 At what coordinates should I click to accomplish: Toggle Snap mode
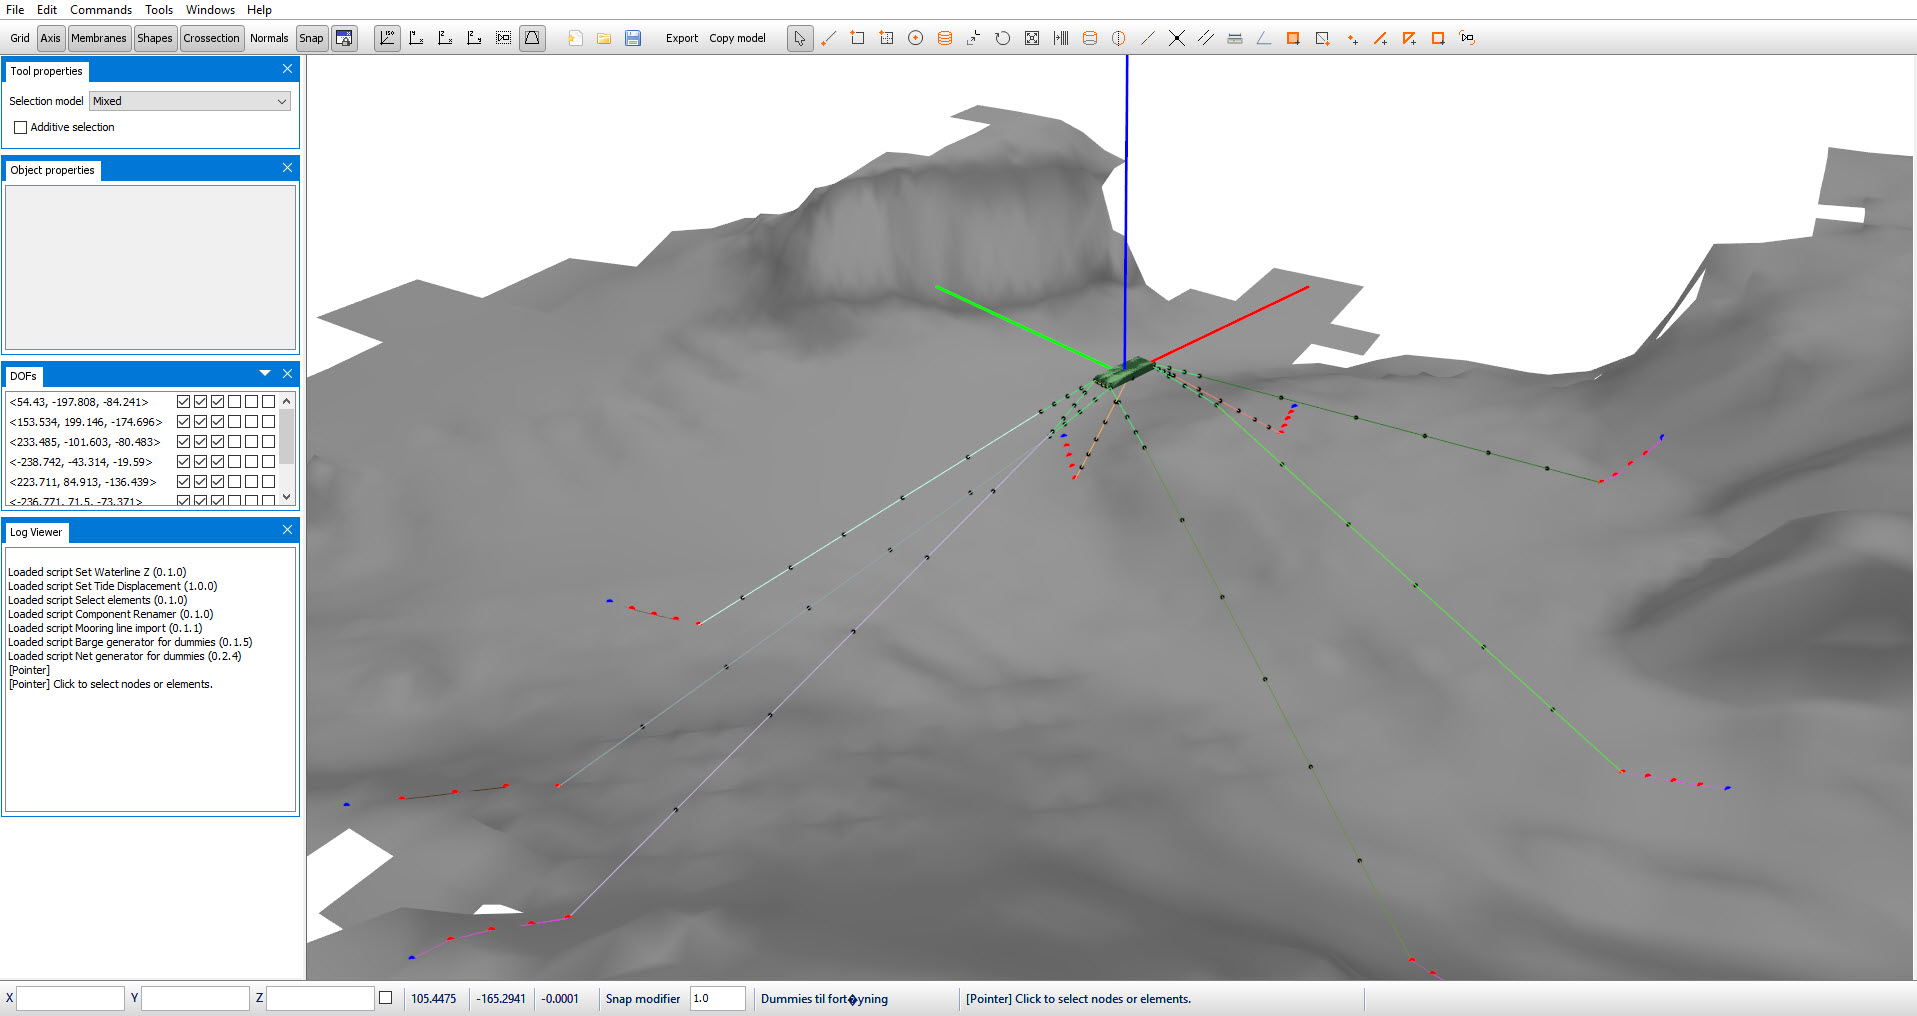311,38
